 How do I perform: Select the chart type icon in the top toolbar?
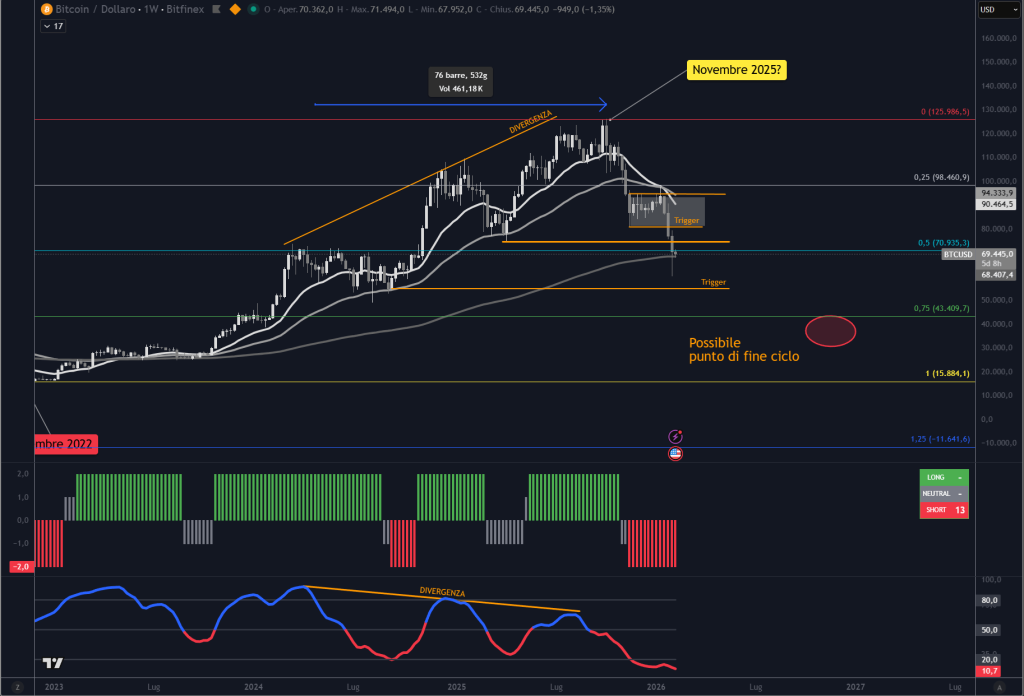point(216,9)
